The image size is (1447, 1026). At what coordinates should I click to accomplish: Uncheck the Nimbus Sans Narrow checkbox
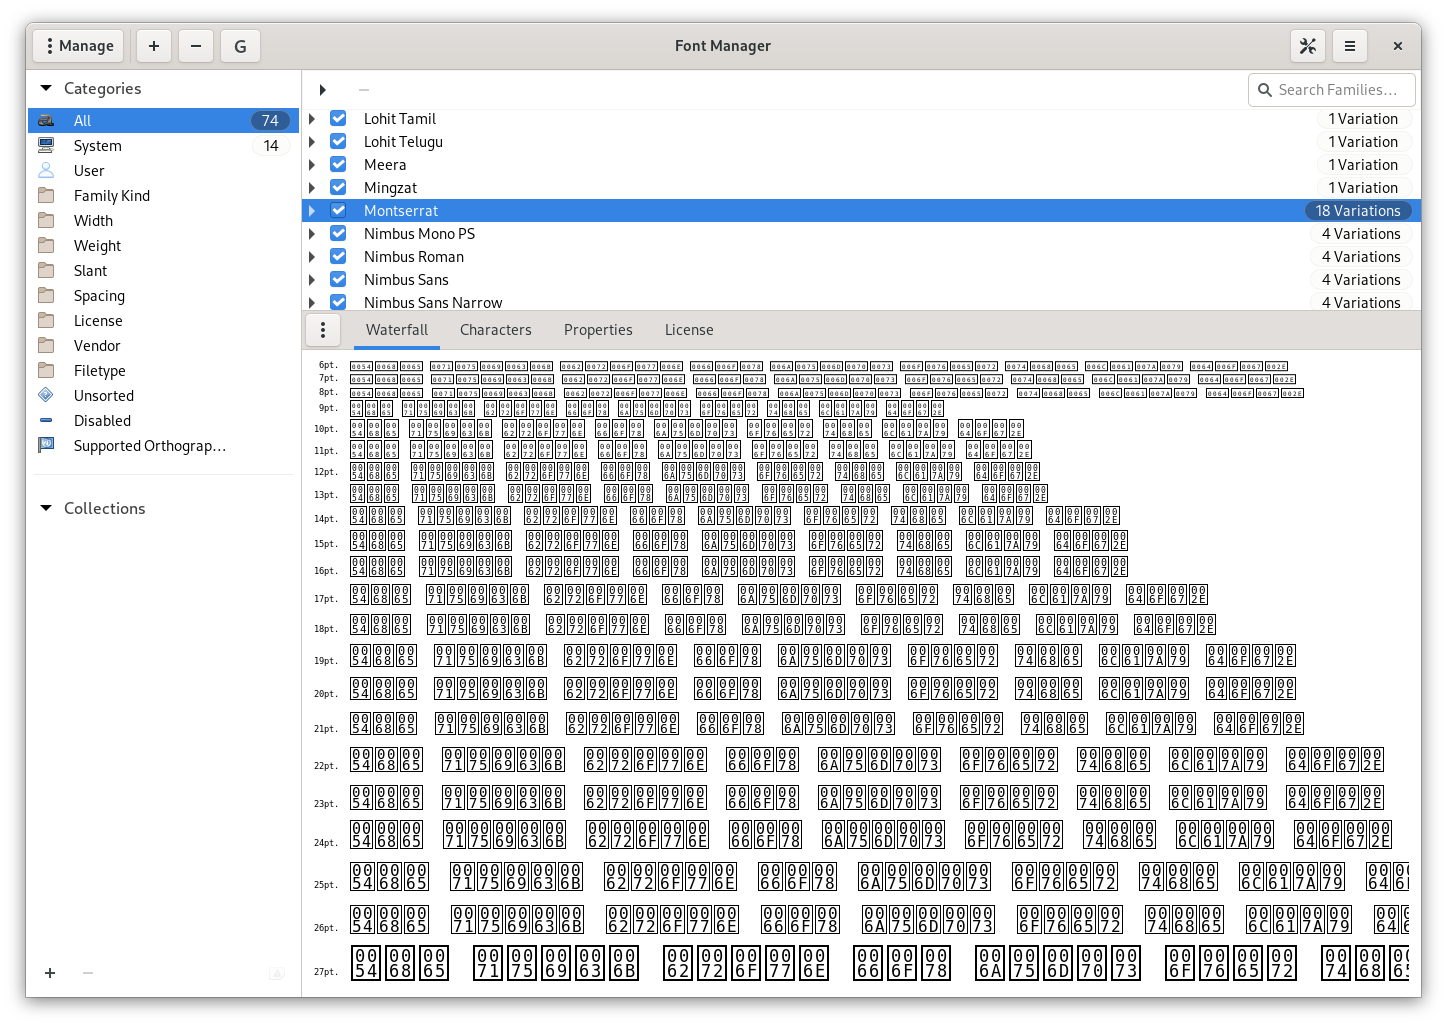338,302
